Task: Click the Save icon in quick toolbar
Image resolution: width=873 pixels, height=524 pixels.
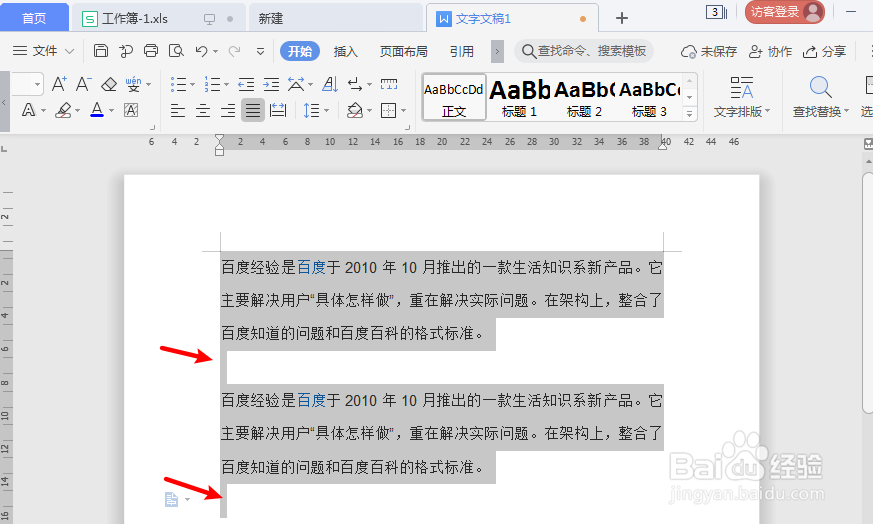Action: coord(101,51)
